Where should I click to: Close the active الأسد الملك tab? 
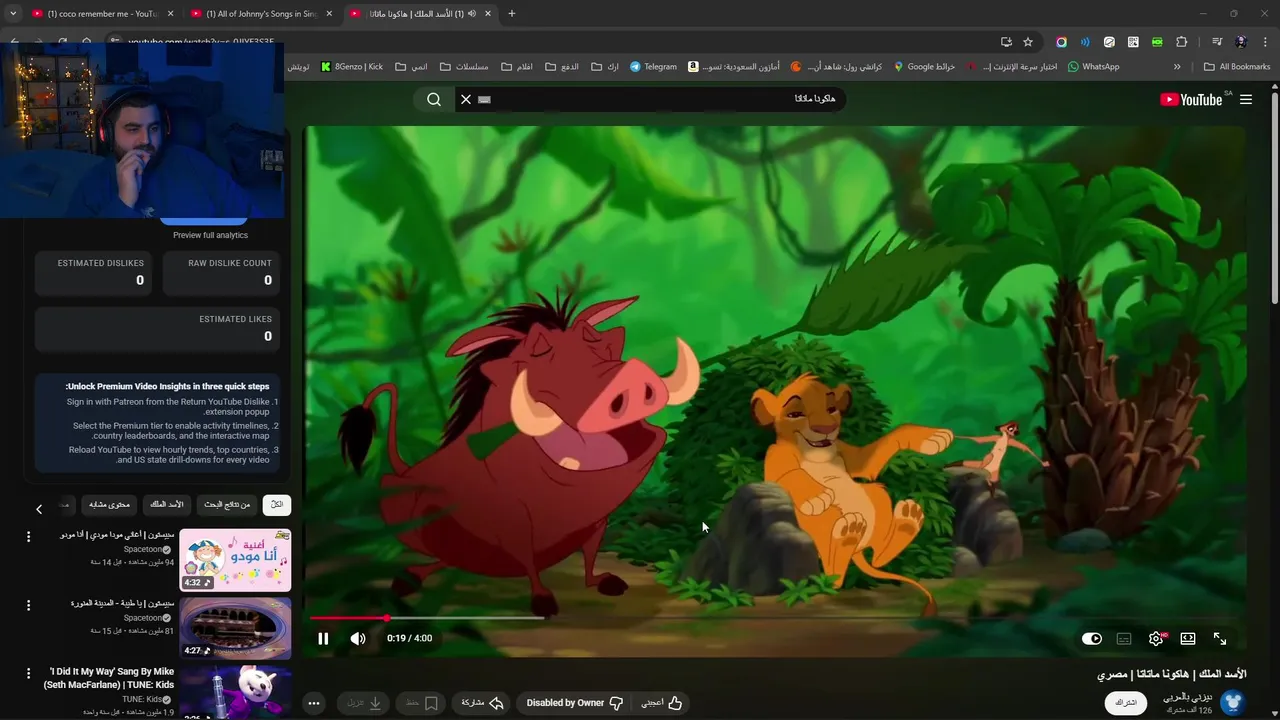486,14
